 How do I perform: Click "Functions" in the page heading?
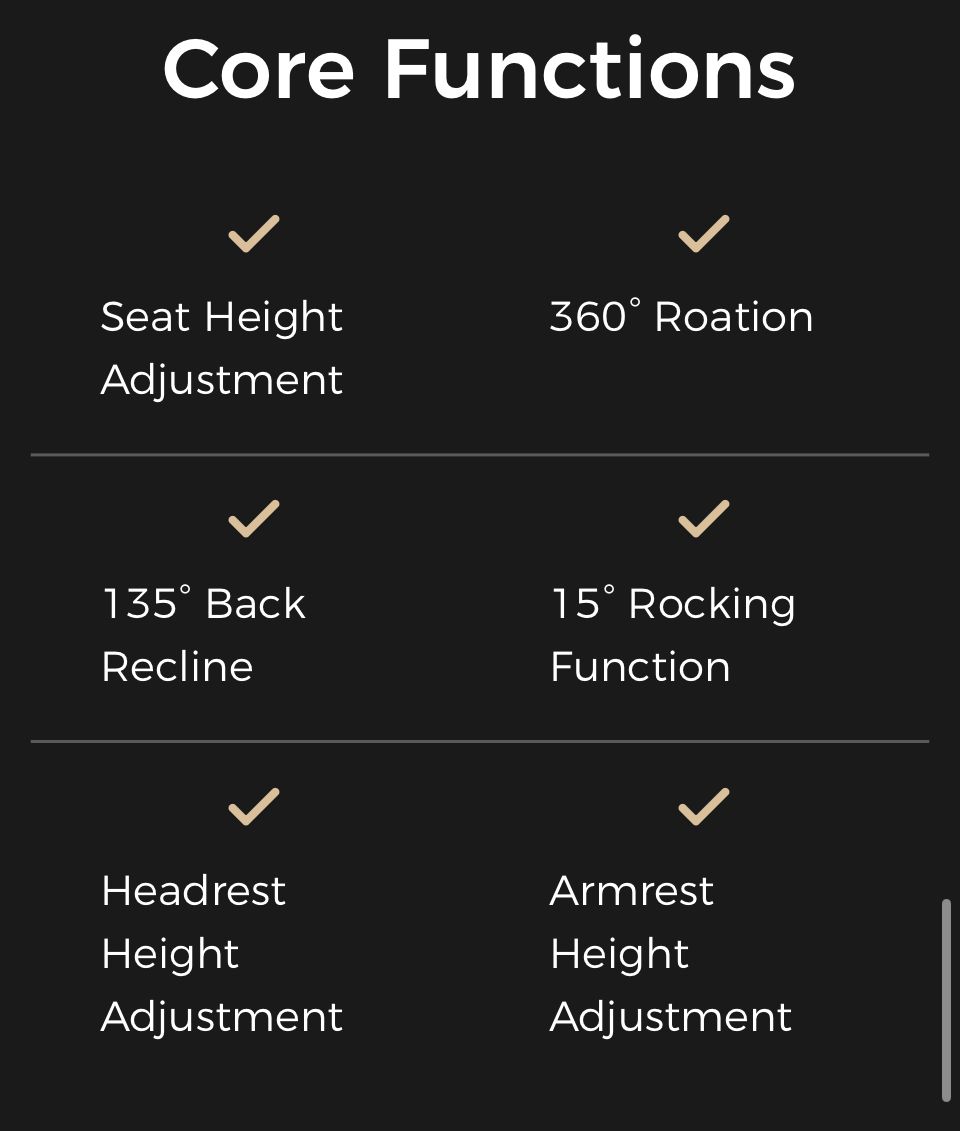coord(589,70)
